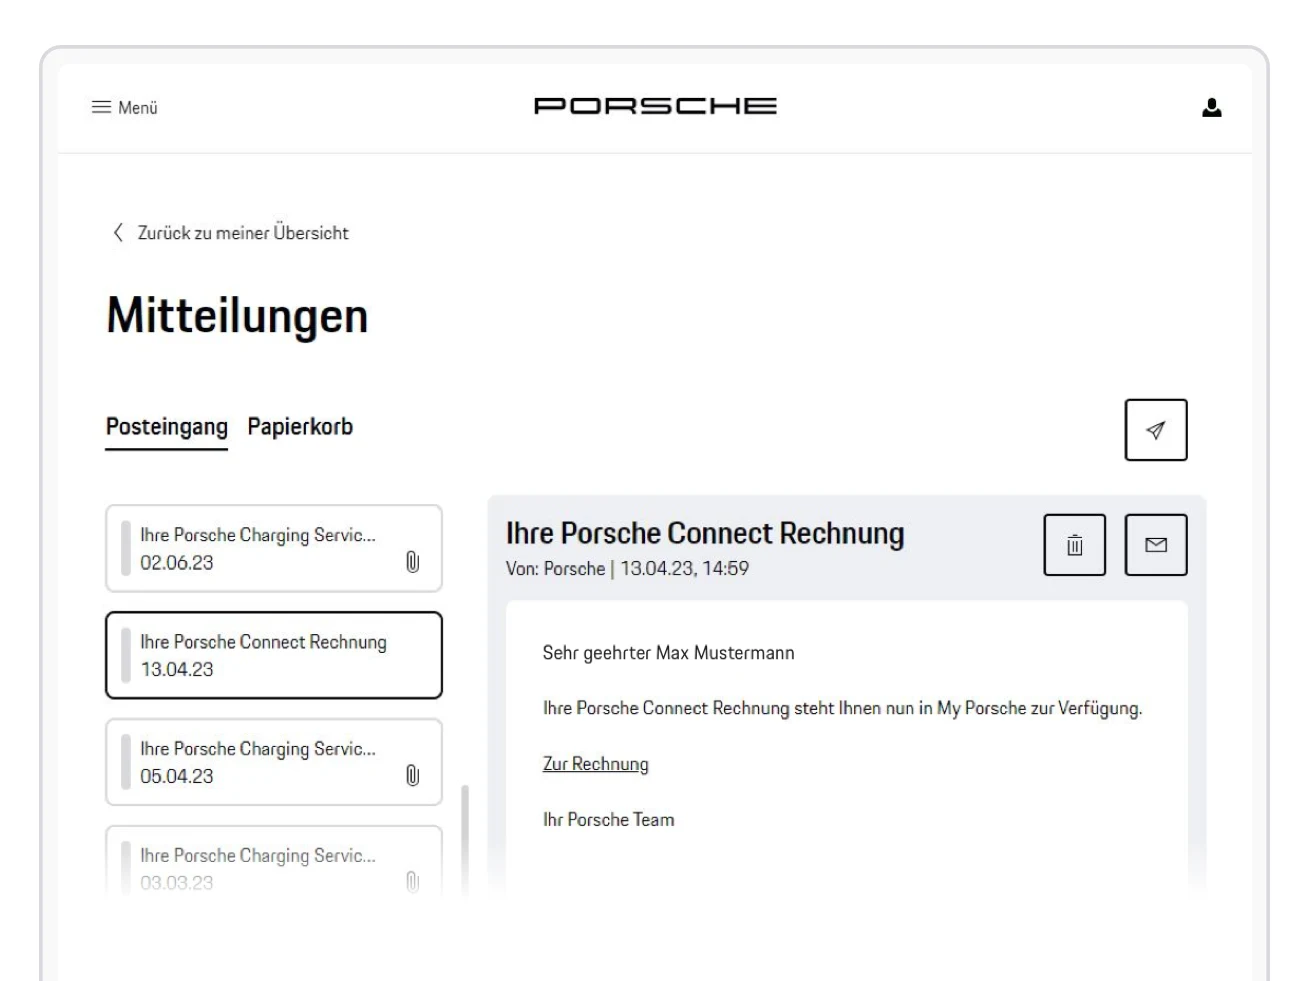Click the Mitteilungen page heading
This screenshot has height=981, width=1308.
click(236, 316)
